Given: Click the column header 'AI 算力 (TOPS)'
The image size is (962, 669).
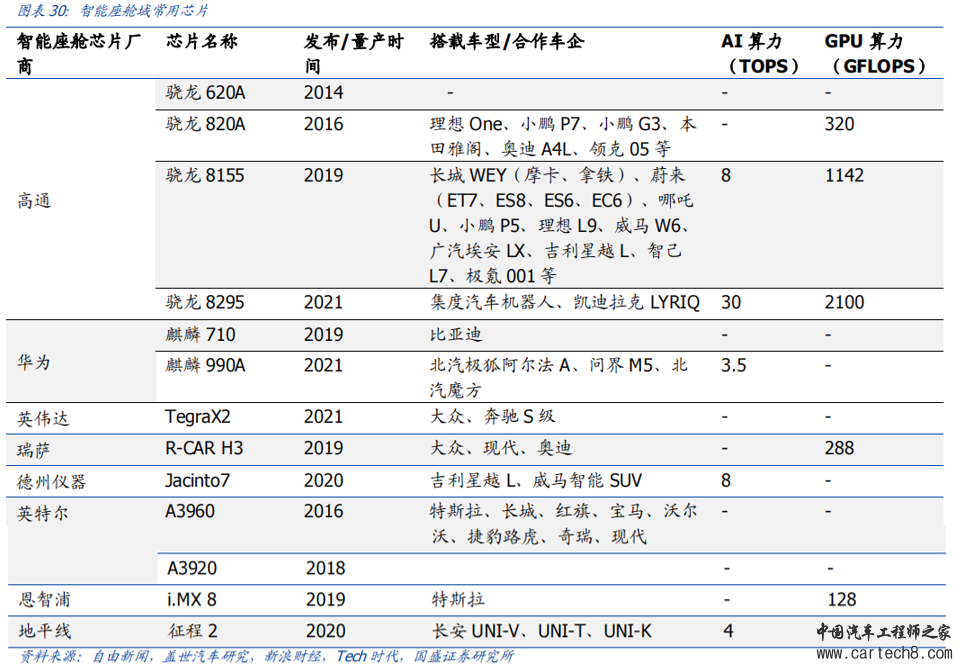Looking at the screenshot, I should pyautogui.click(x=760, y=53).
